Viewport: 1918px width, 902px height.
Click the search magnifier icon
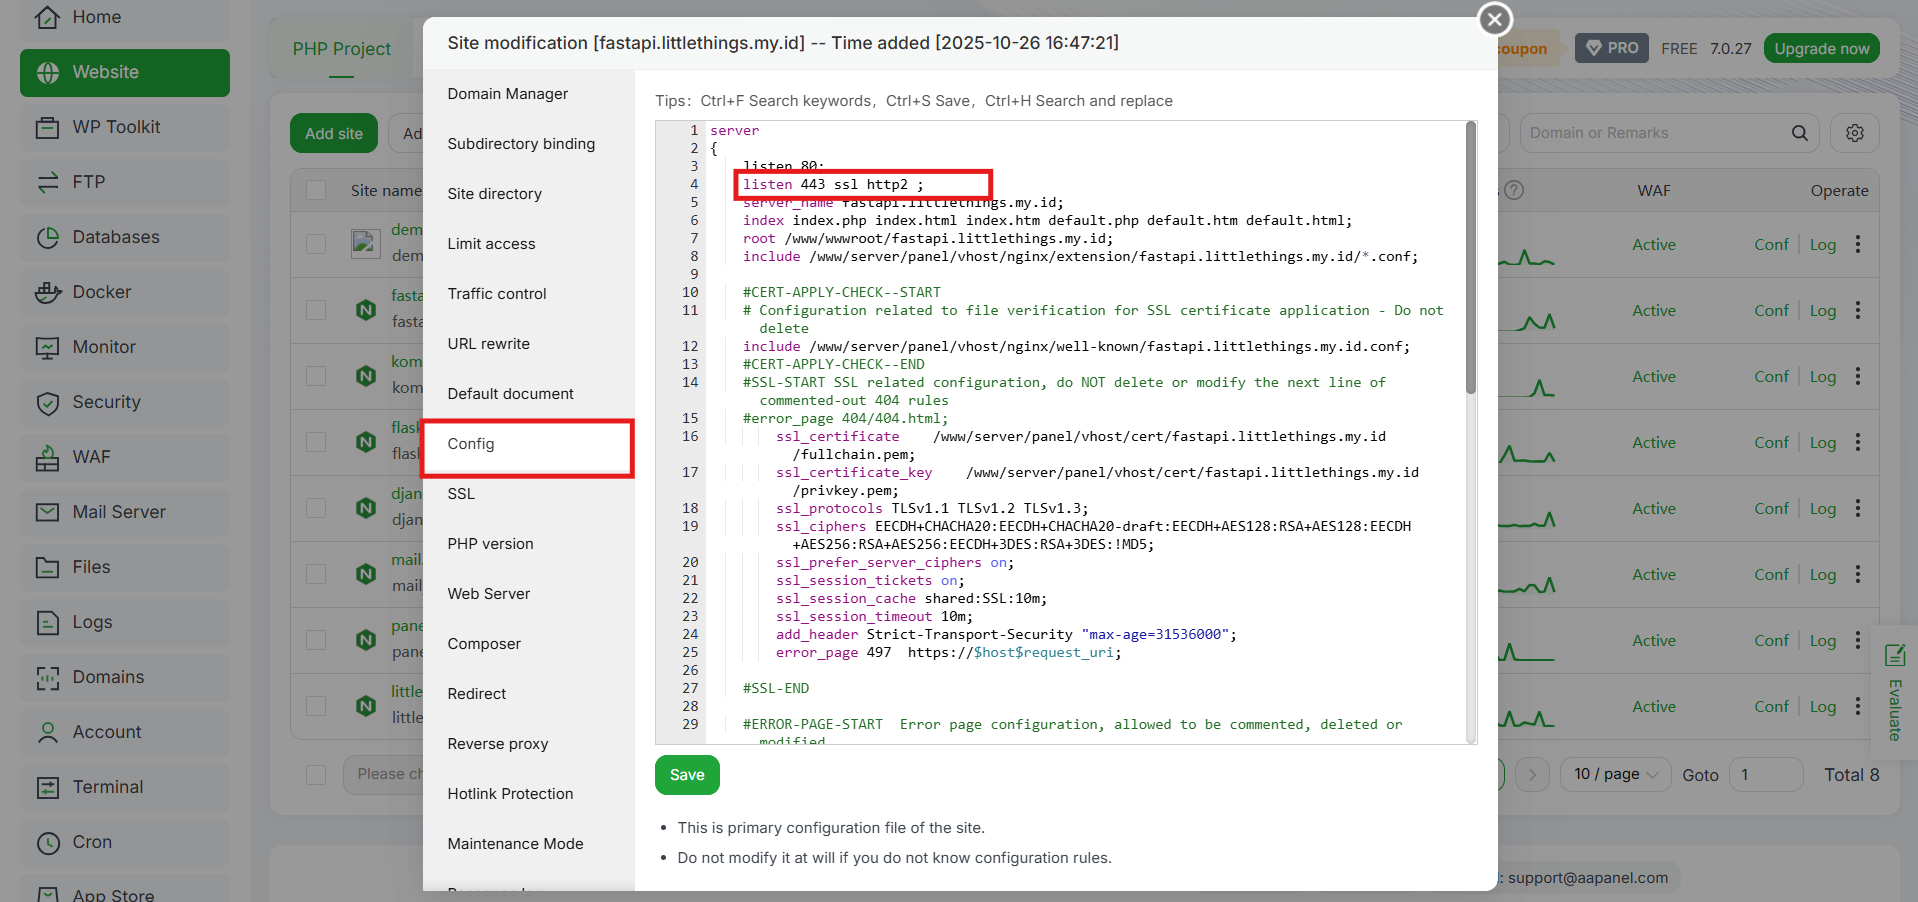pyautogui.click(x=1799, y=133)
